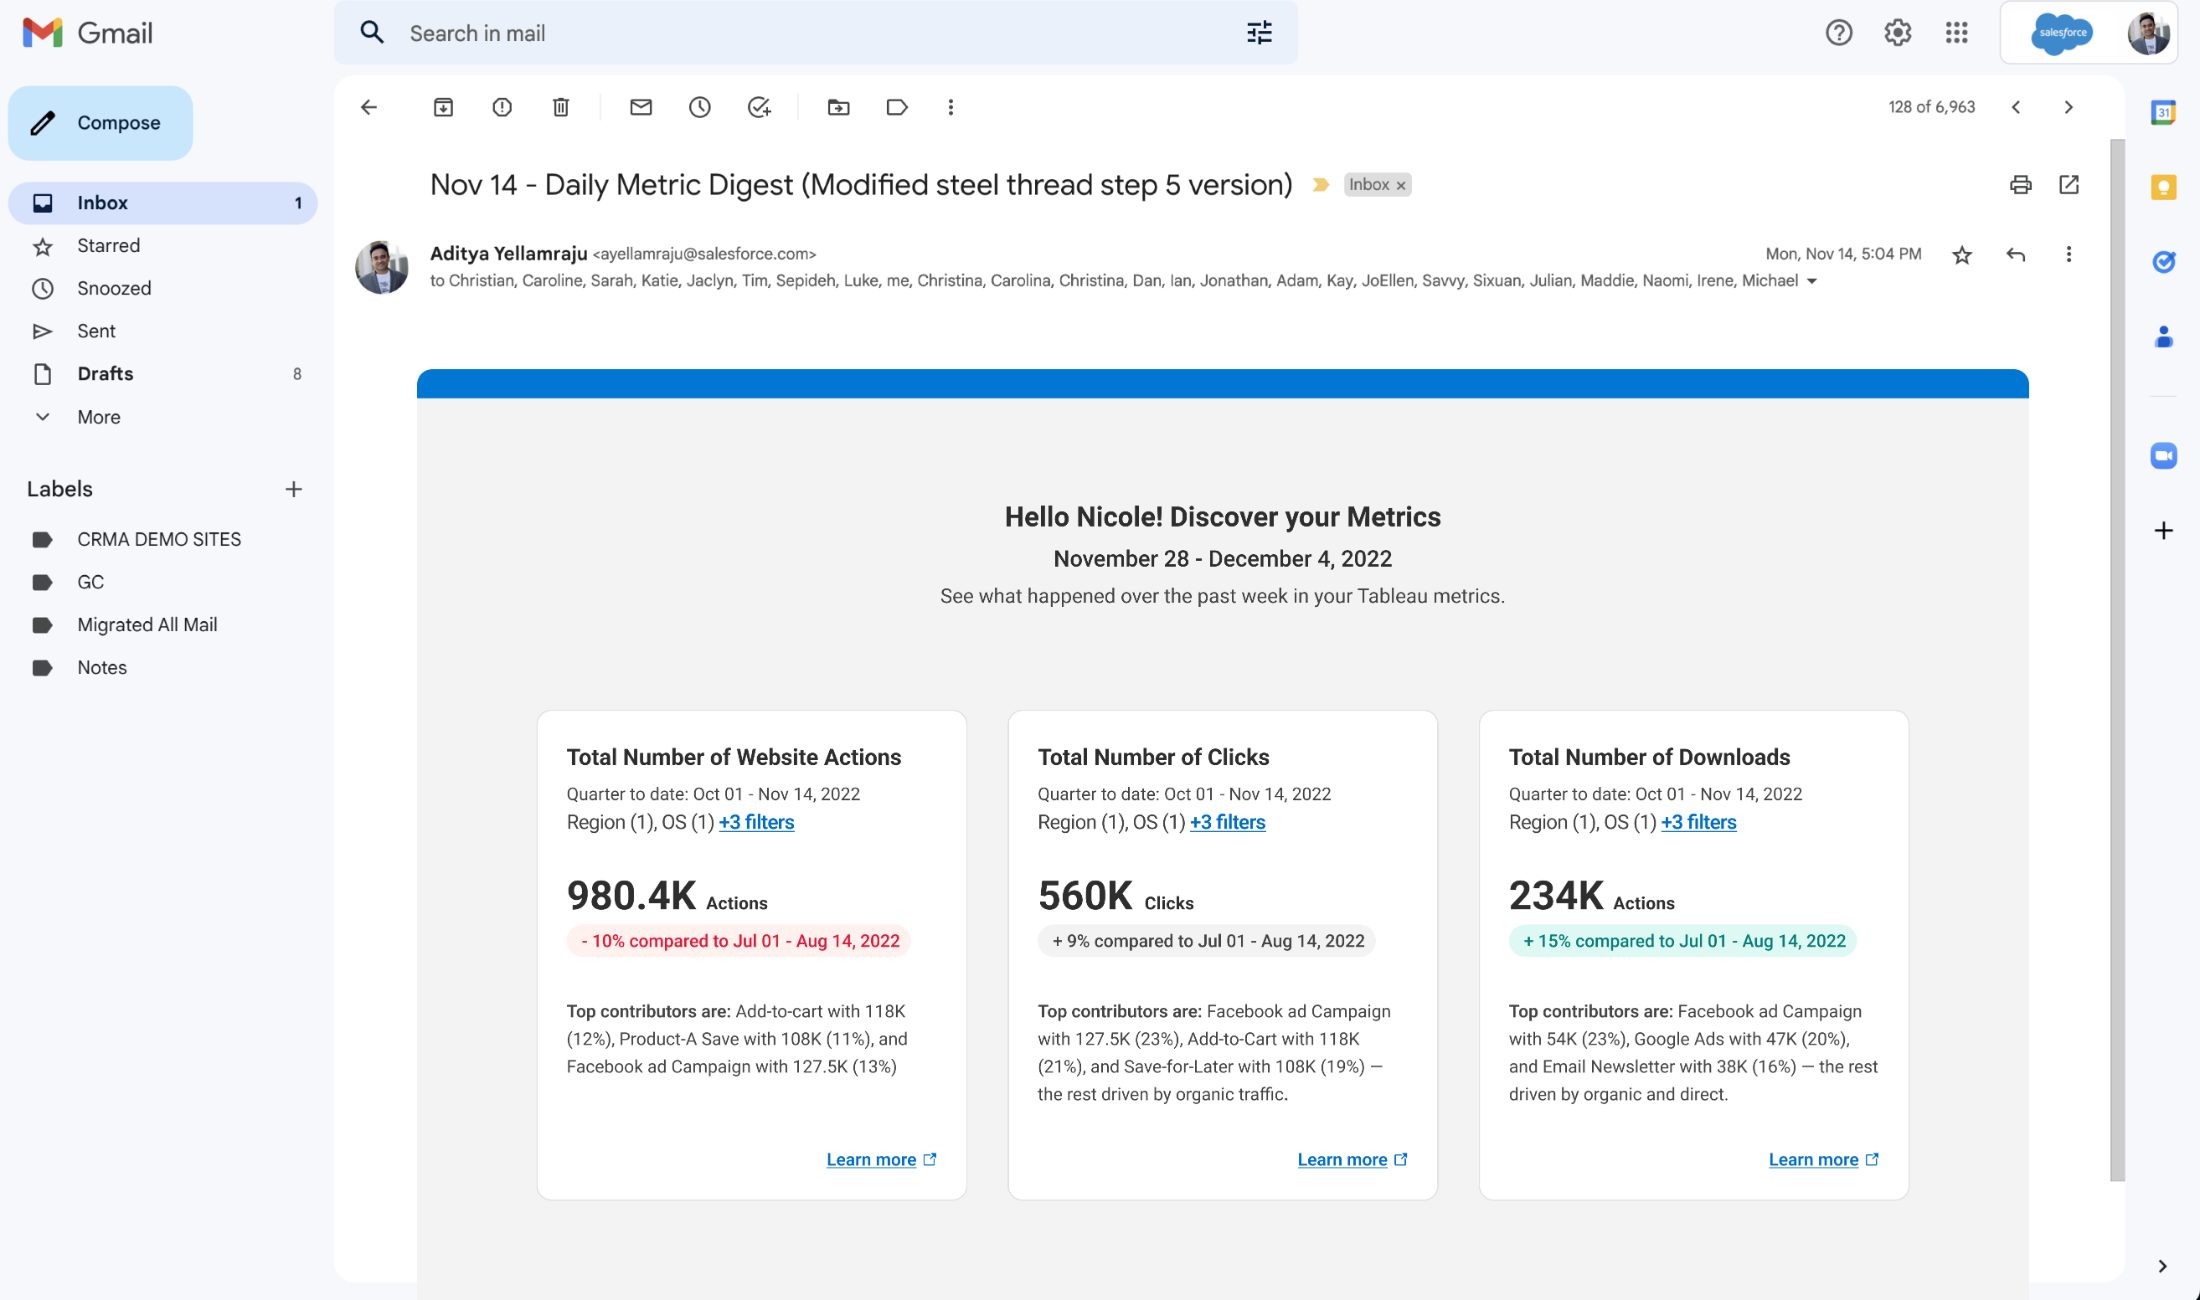Report this email as spam
2200x1300 pixels.
[502, 107]
